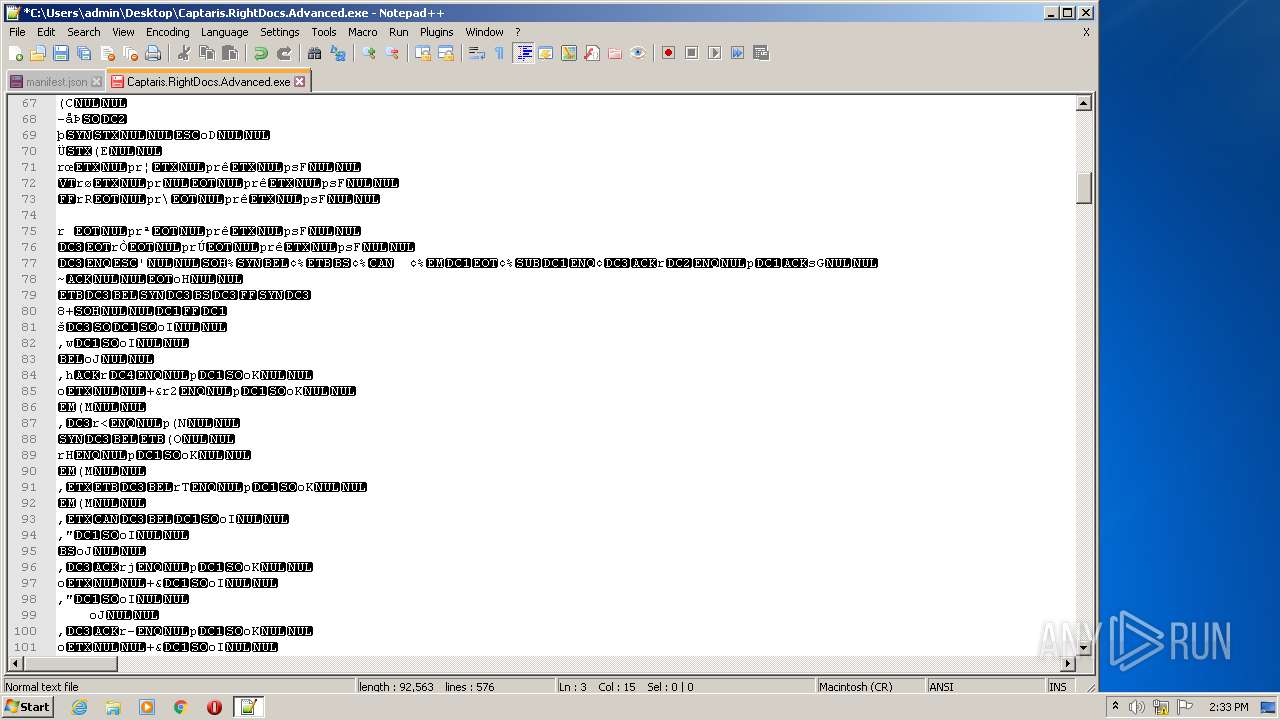Open the Function List panel
This screenshot has width=1280, height=720.
[591, 53]
